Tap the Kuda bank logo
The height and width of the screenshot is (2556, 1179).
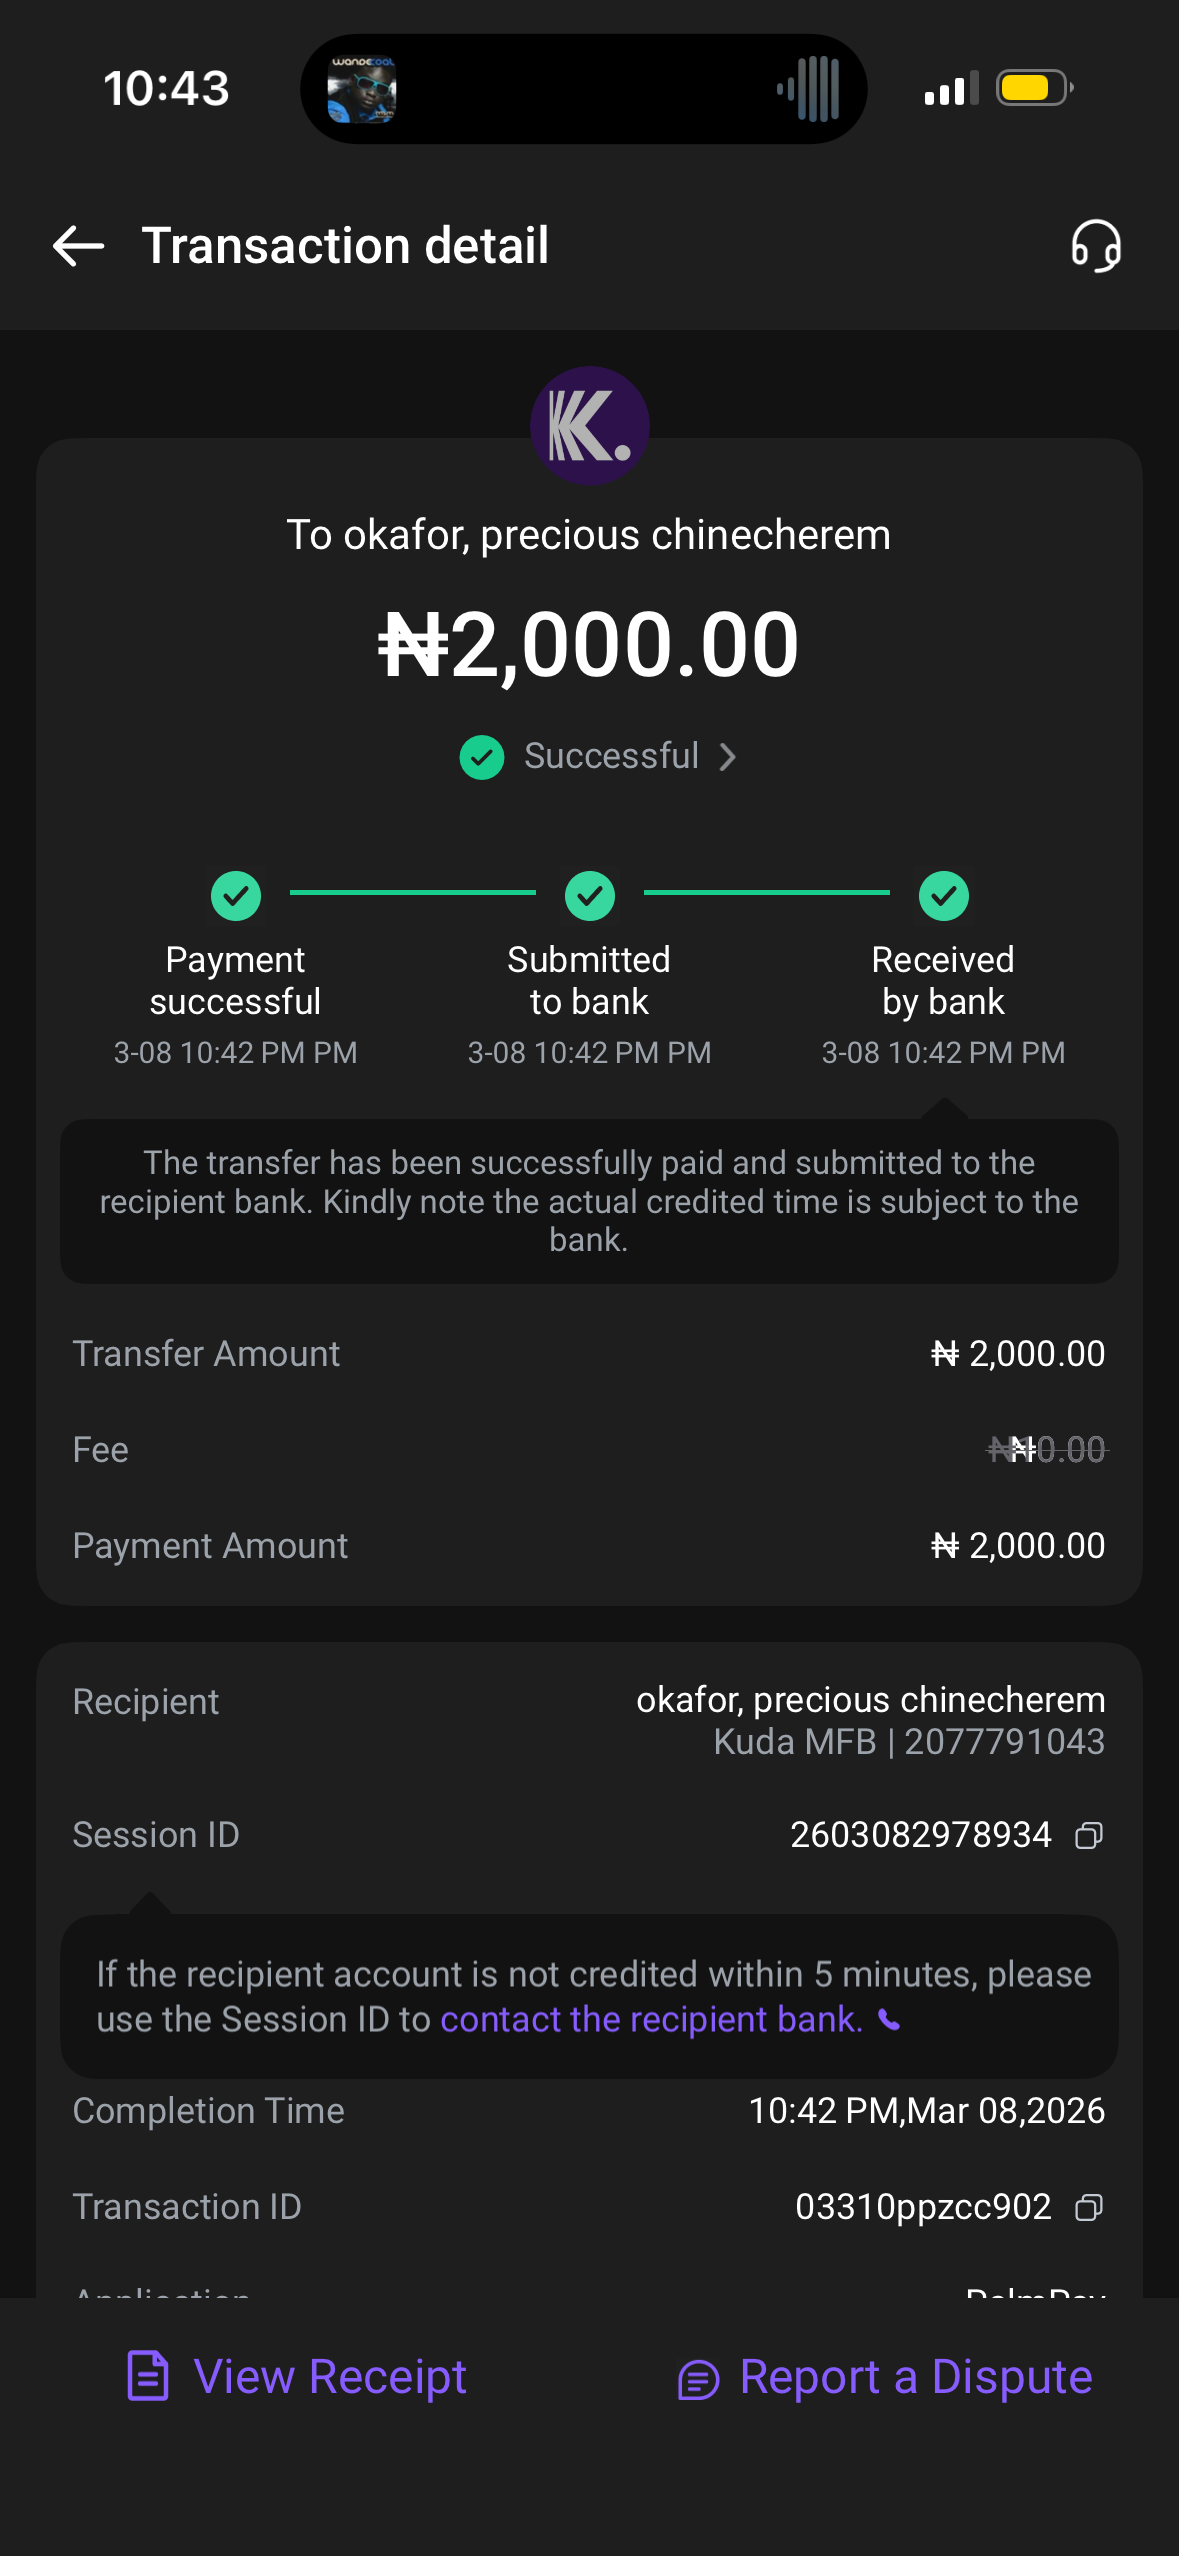point(589,426)
